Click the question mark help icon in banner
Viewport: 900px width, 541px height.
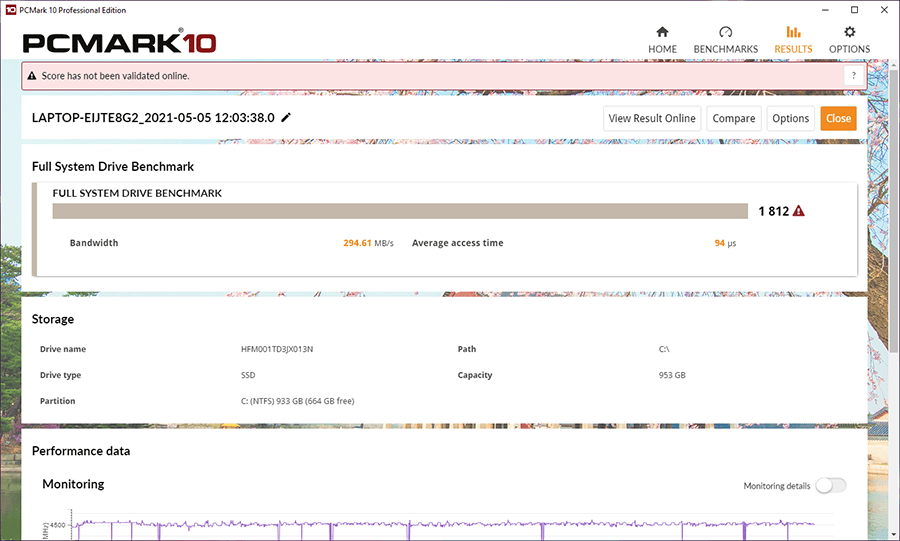[854, 76]
